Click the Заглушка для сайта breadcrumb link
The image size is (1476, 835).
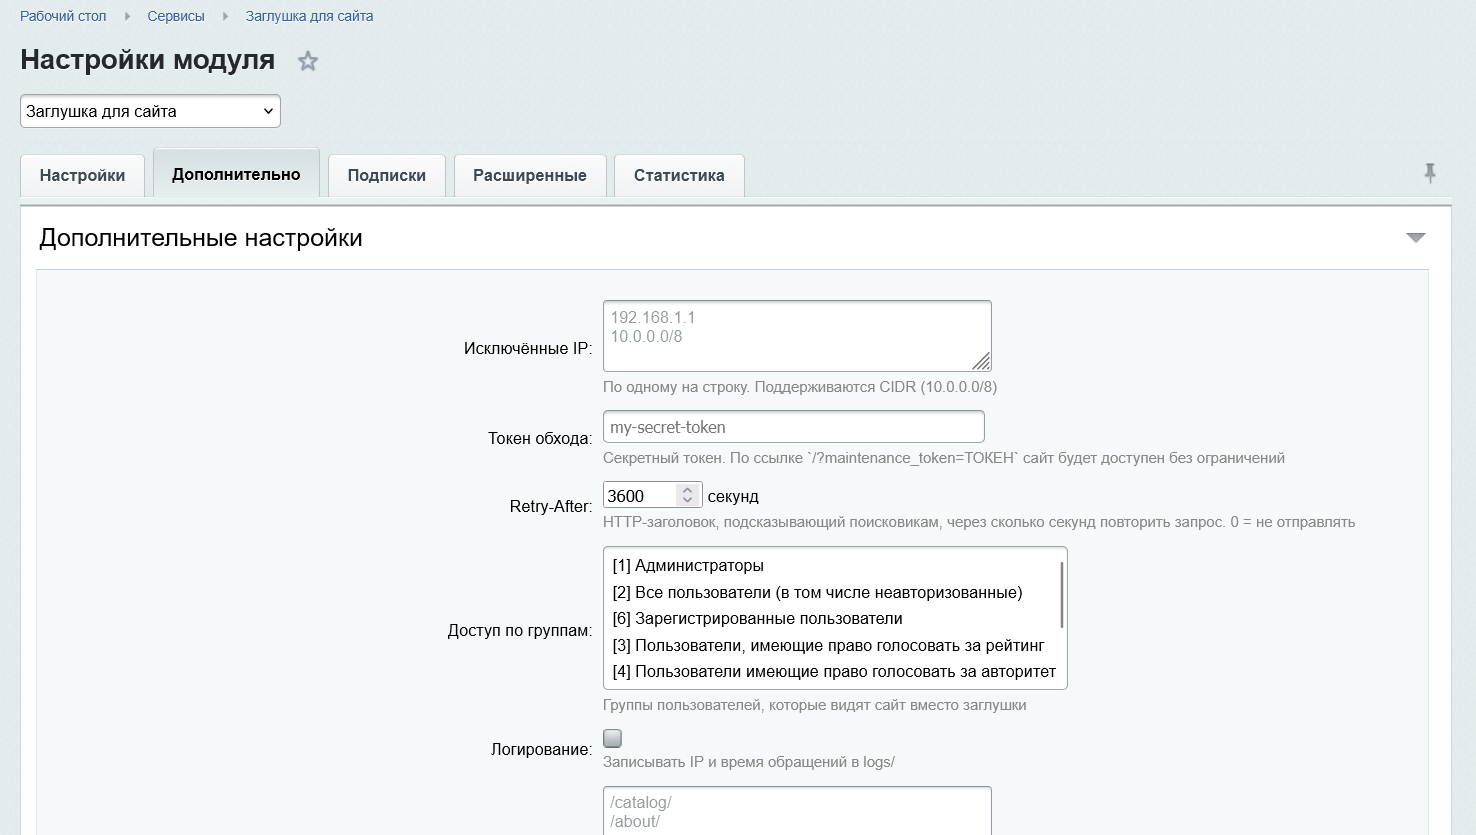click(310, 16)
